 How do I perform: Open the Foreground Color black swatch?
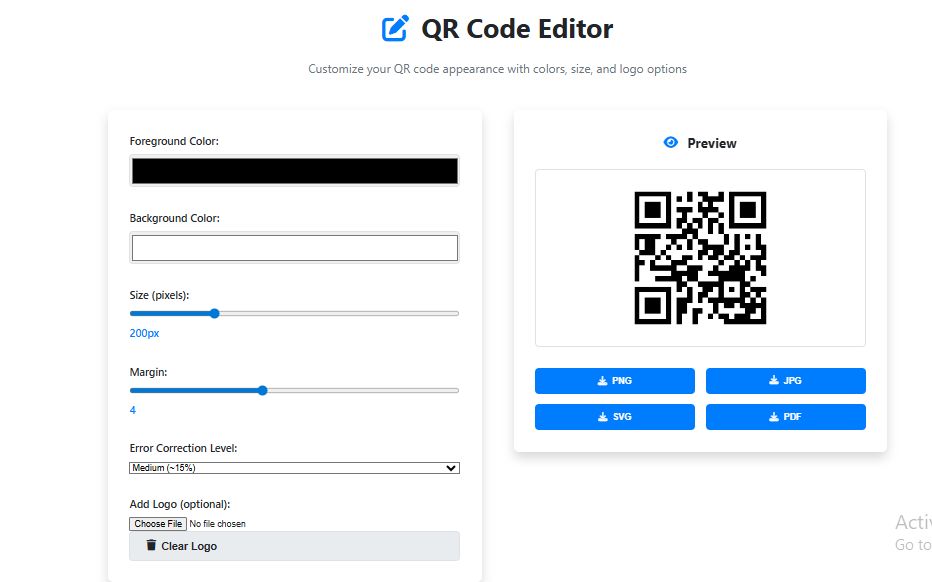click(x=294, y=171)
